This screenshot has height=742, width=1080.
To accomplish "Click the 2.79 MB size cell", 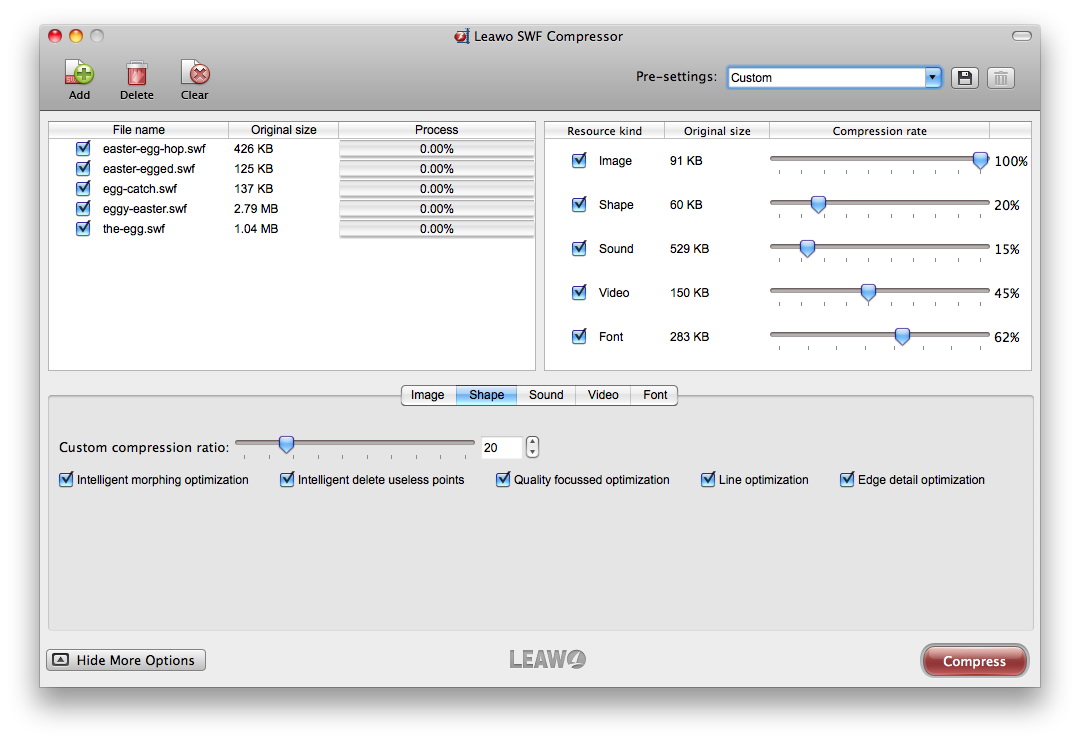I will click(x=256, y=209).
